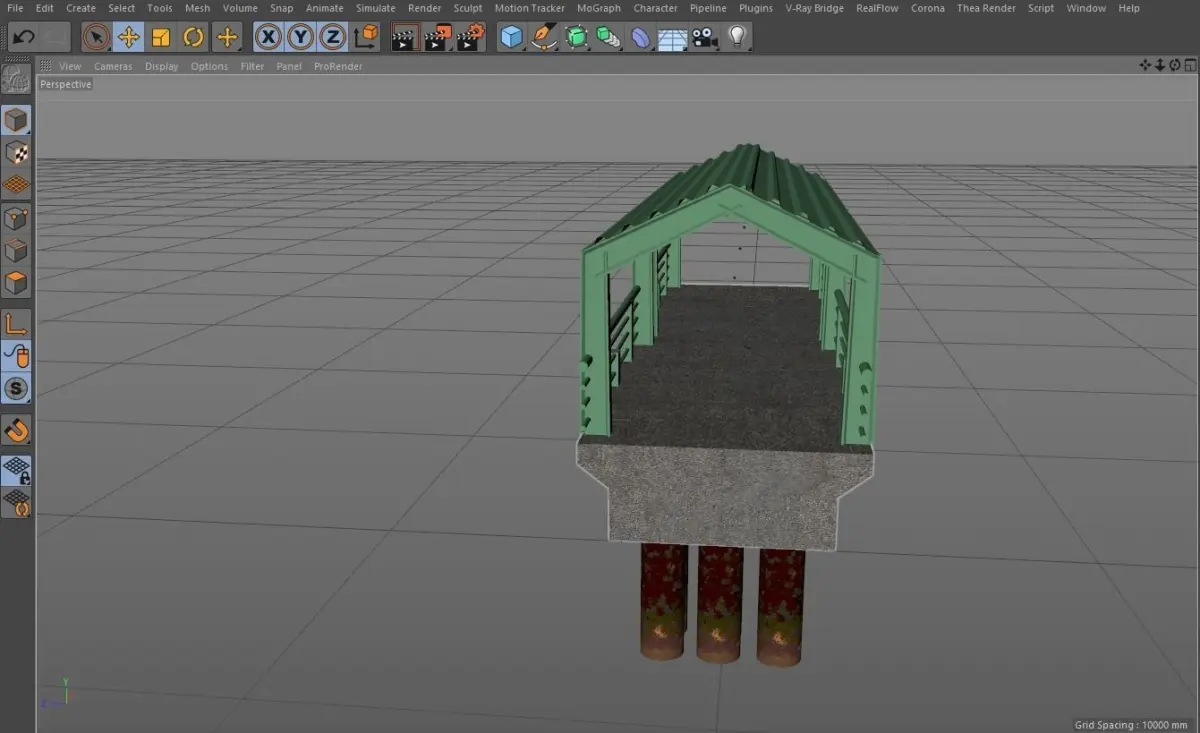The width and height of the screenshot is (1200, 733).
Task: Open the Motion Tracker menu
Action: [x=530, y=8]
